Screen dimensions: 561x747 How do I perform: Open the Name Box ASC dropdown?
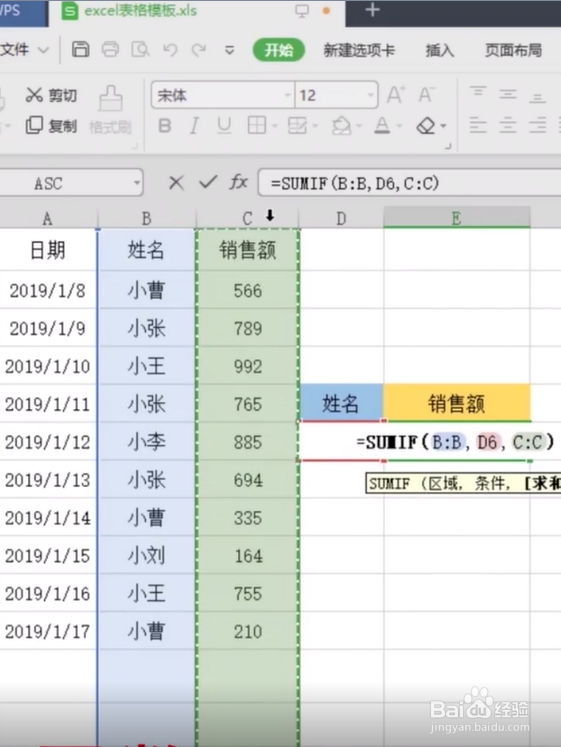(137, 183)
